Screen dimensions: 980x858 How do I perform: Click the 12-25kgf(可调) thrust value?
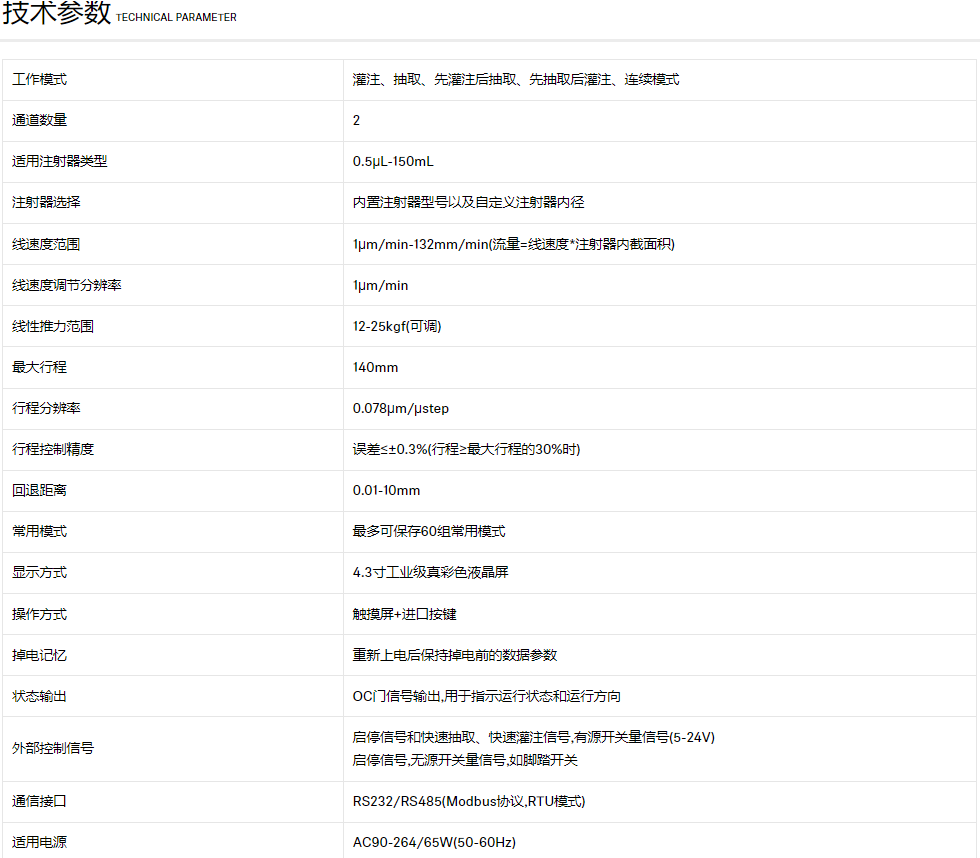coord(397,326)
